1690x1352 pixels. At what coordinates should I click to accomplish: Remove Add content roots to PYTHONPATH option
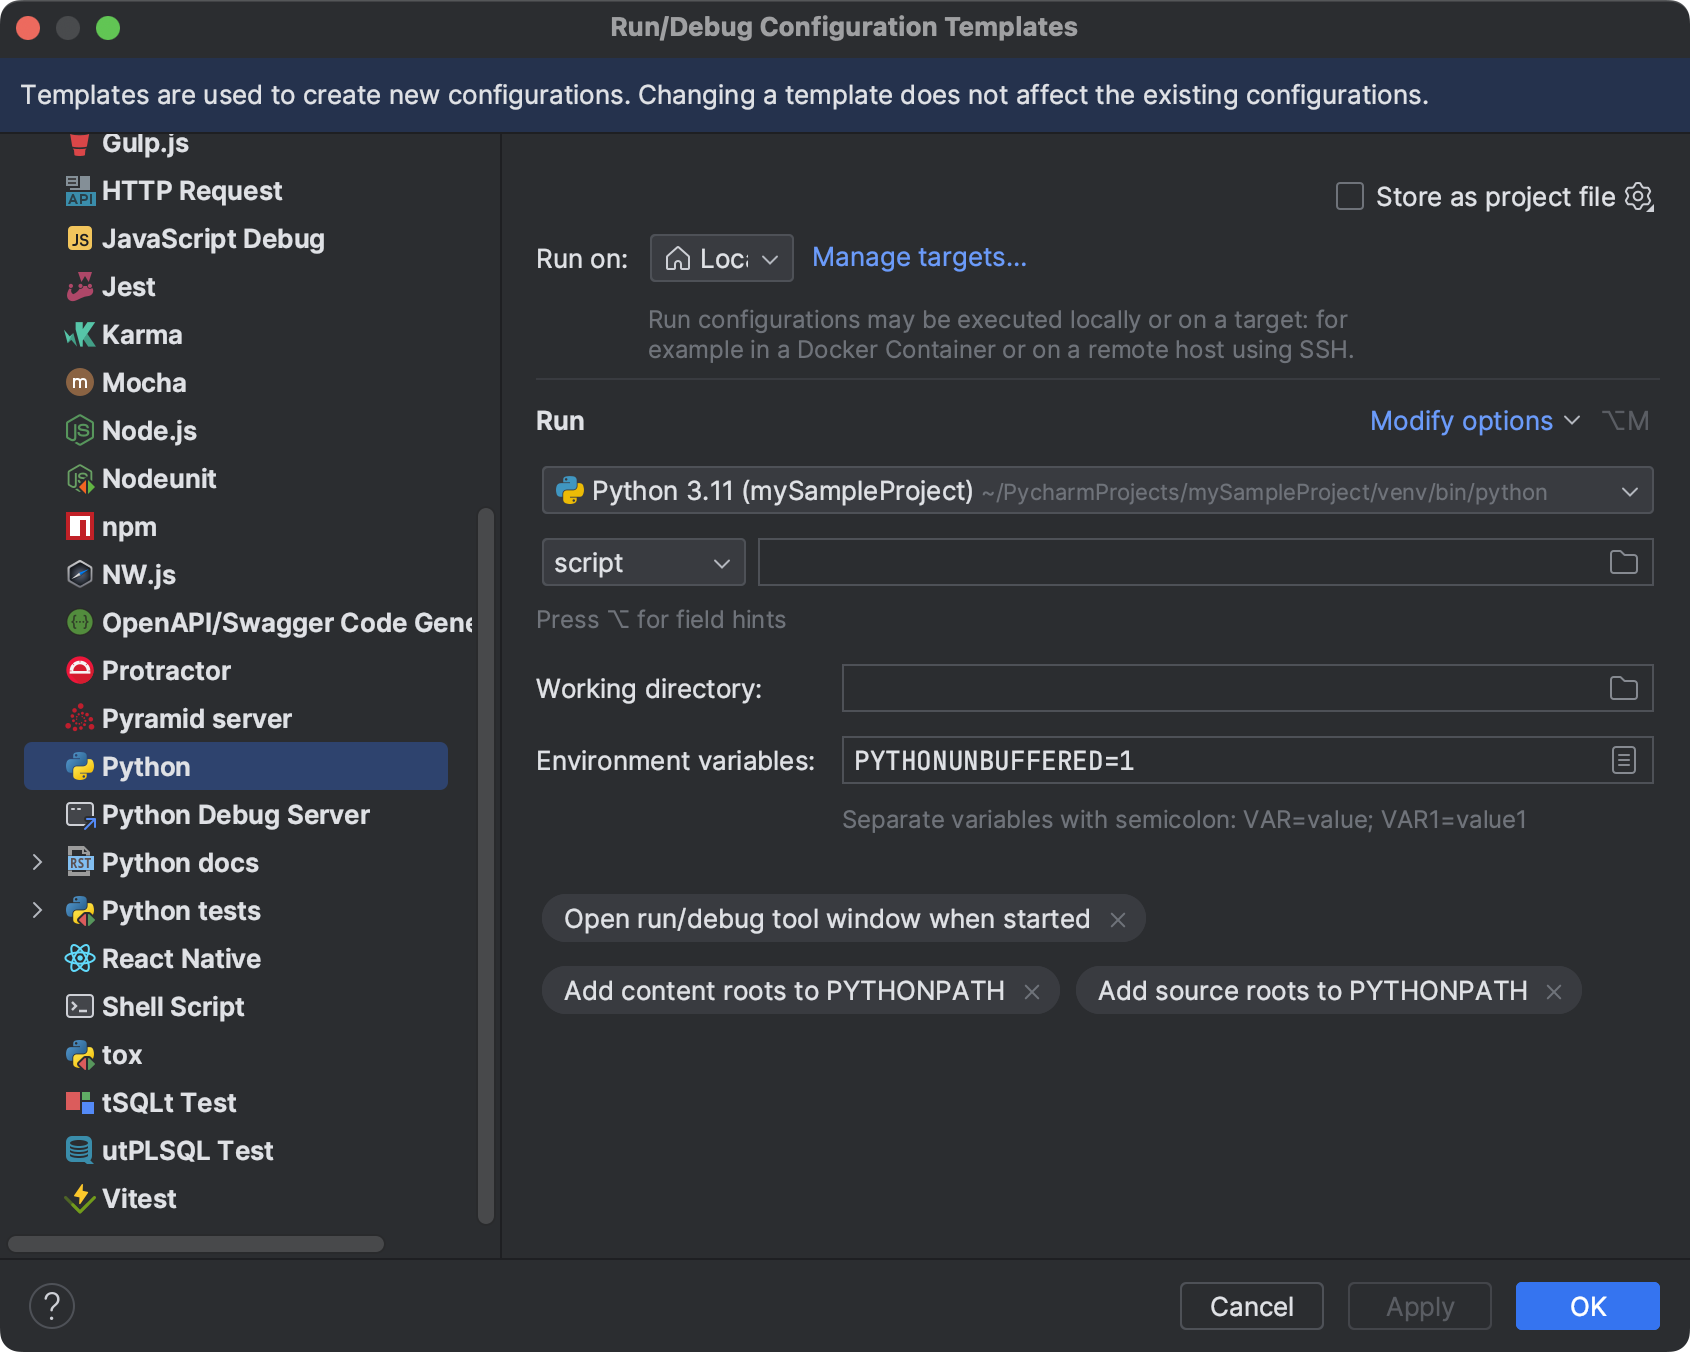[1032, 992]
